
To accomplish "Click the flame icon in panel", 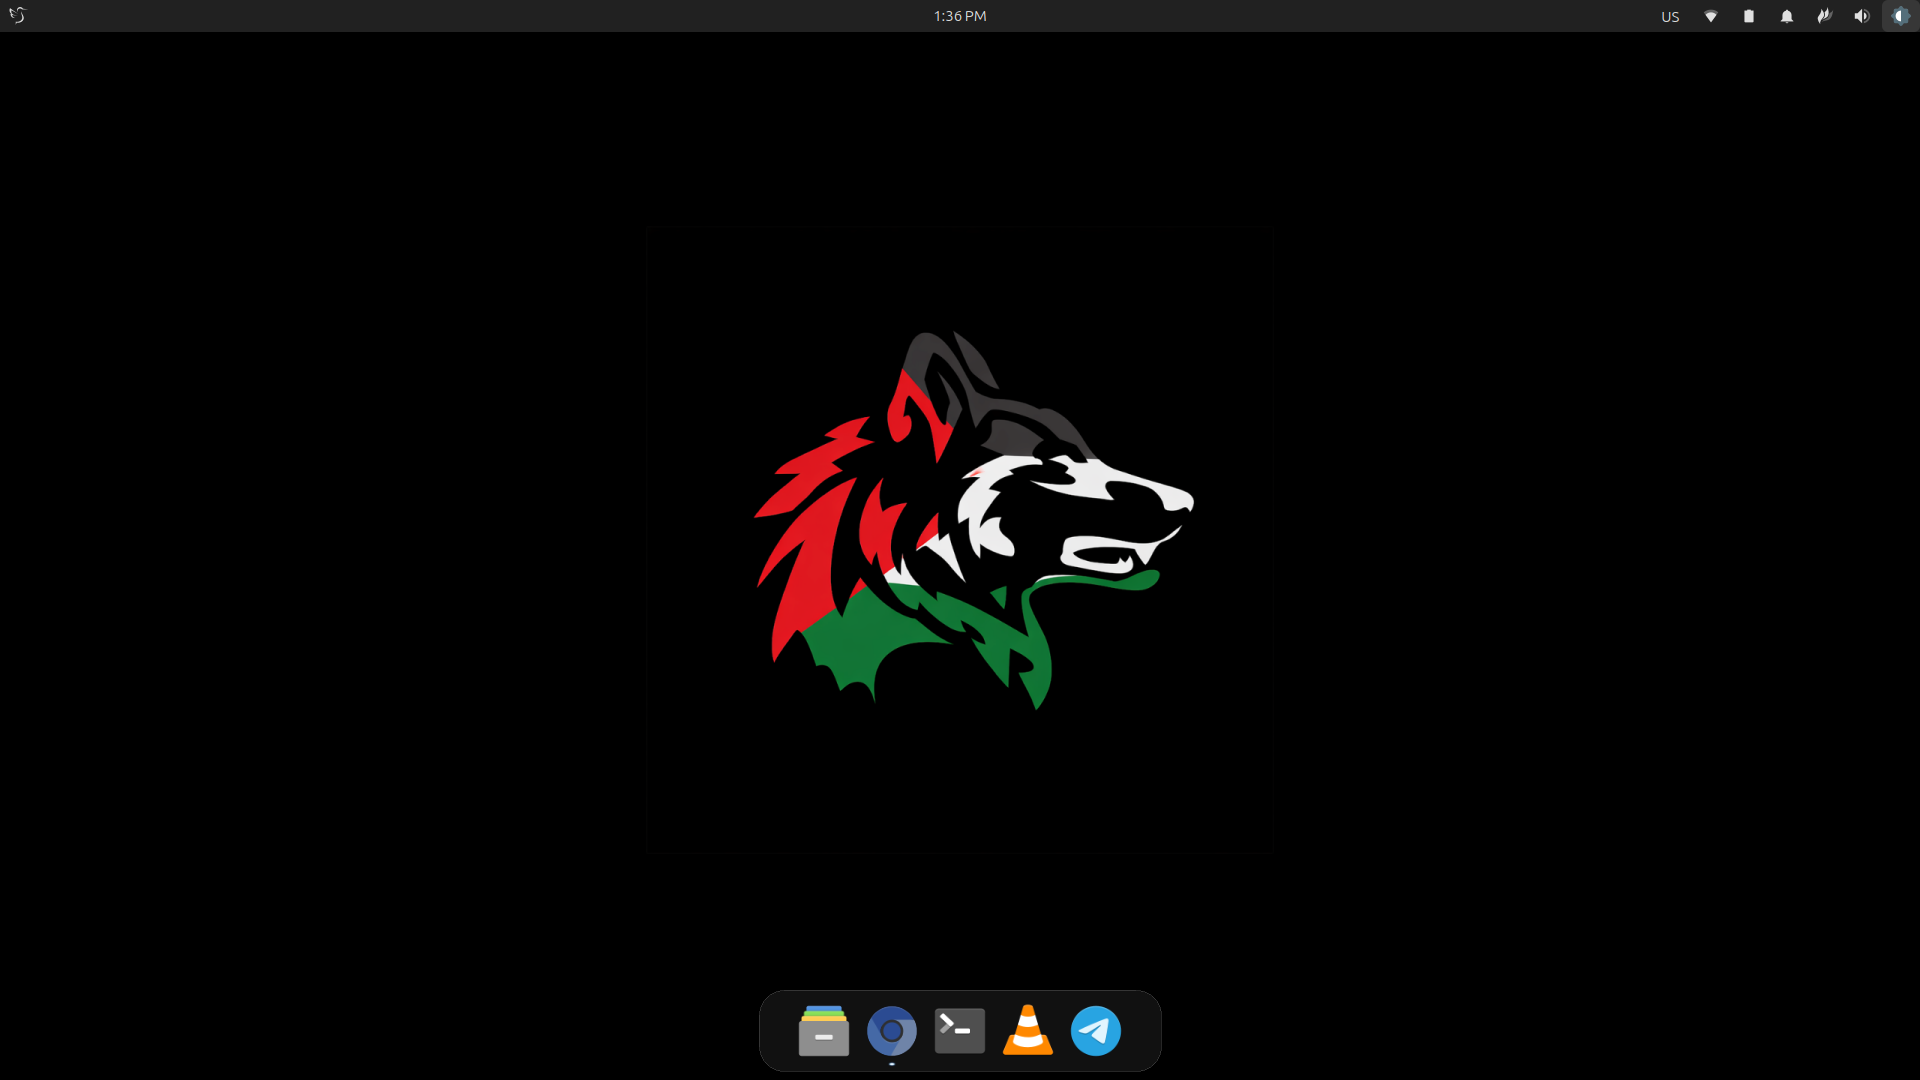I will click(1824, 16).
